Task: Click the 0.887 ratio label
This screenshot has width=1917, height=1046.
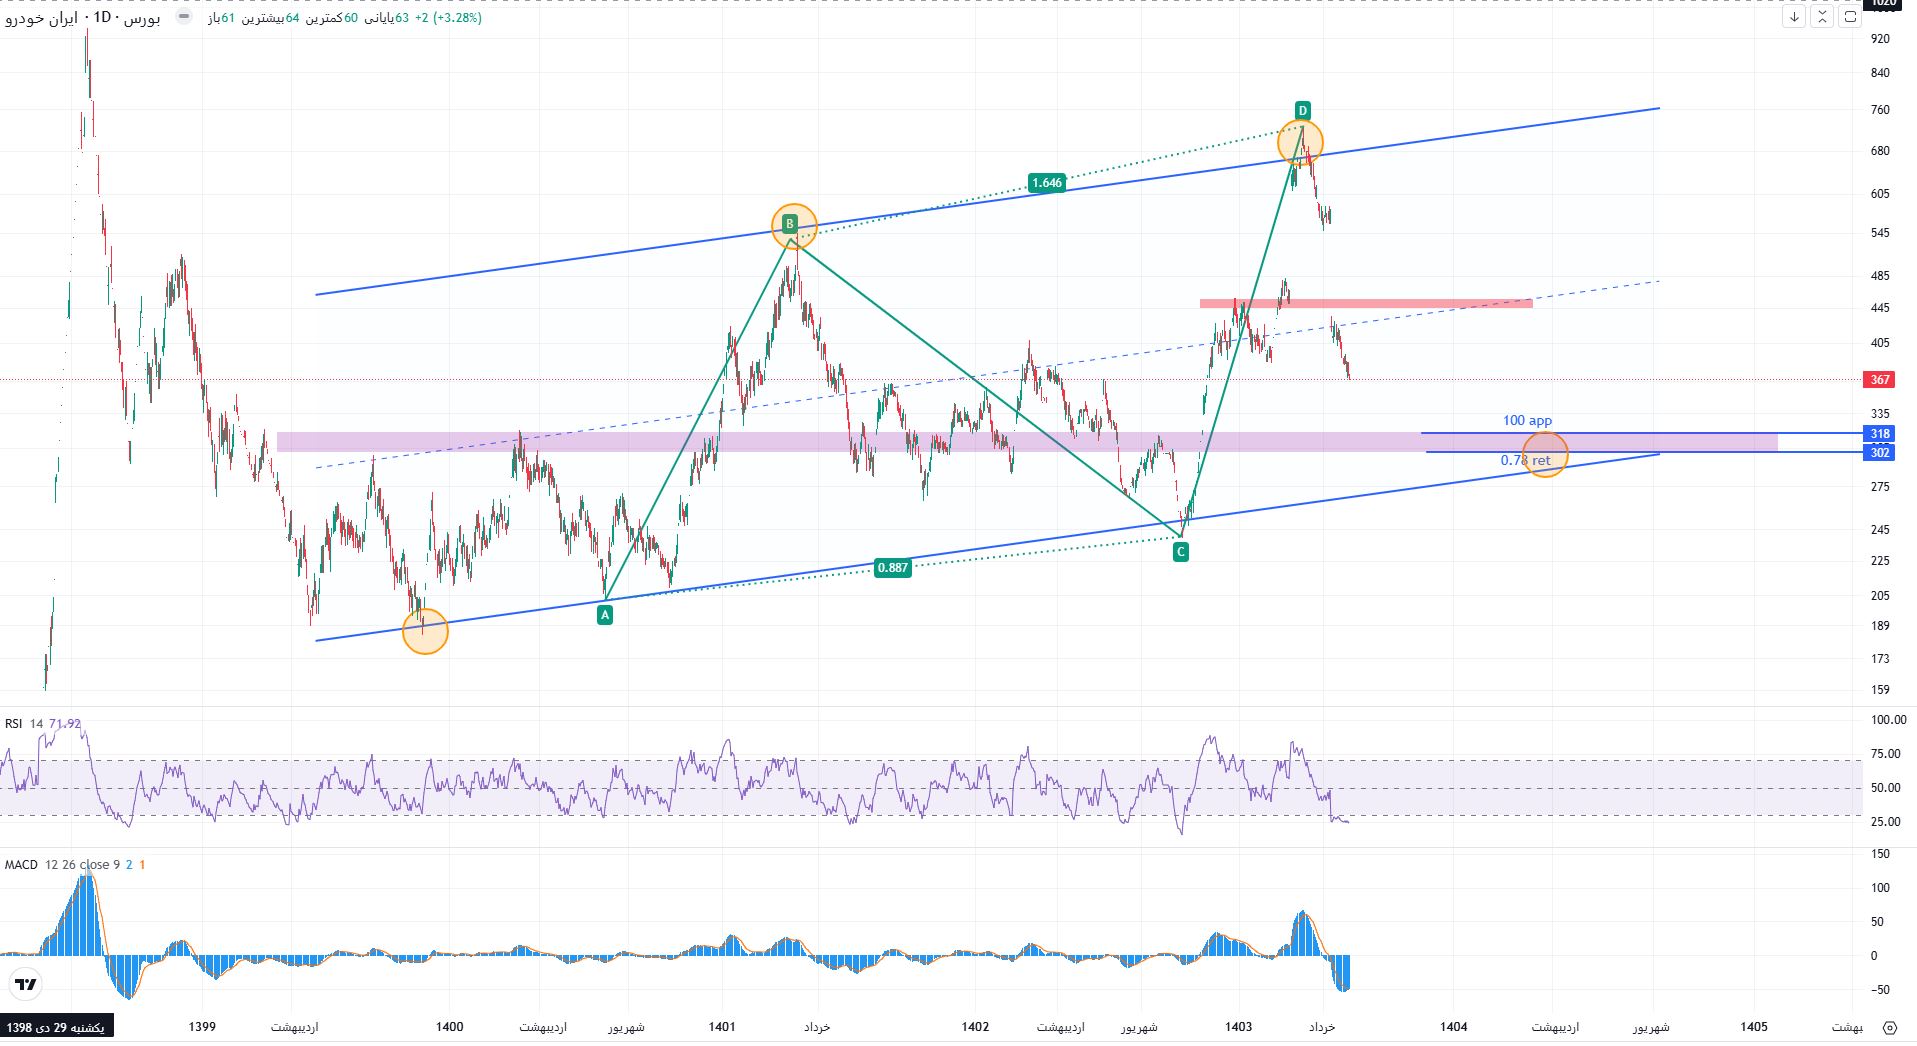Action: point(892,567)
